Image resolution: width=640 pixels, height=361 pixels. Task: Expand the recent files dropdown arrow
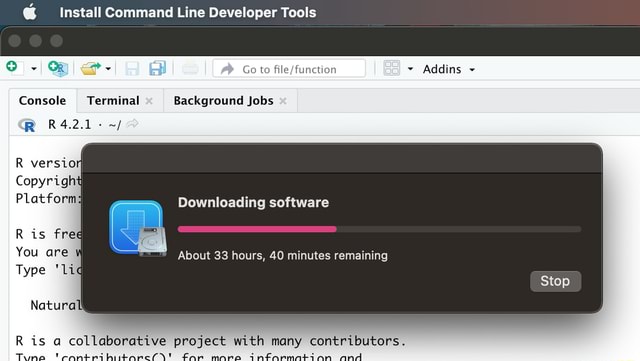(108, 69)
